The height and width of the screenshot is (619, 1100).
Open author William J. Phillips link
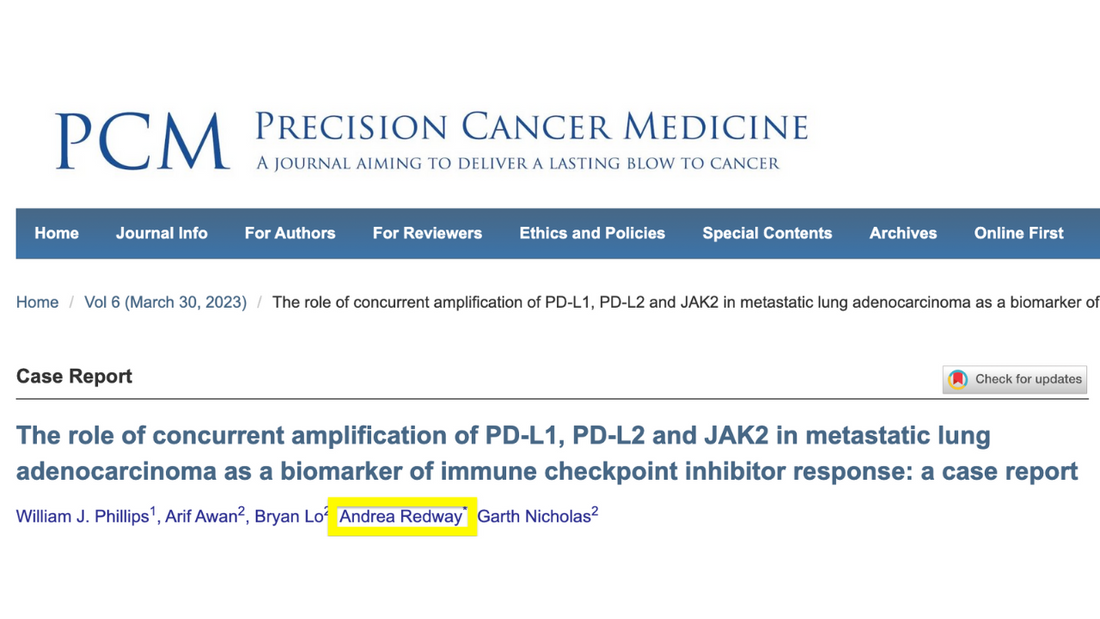coord(82,517)
